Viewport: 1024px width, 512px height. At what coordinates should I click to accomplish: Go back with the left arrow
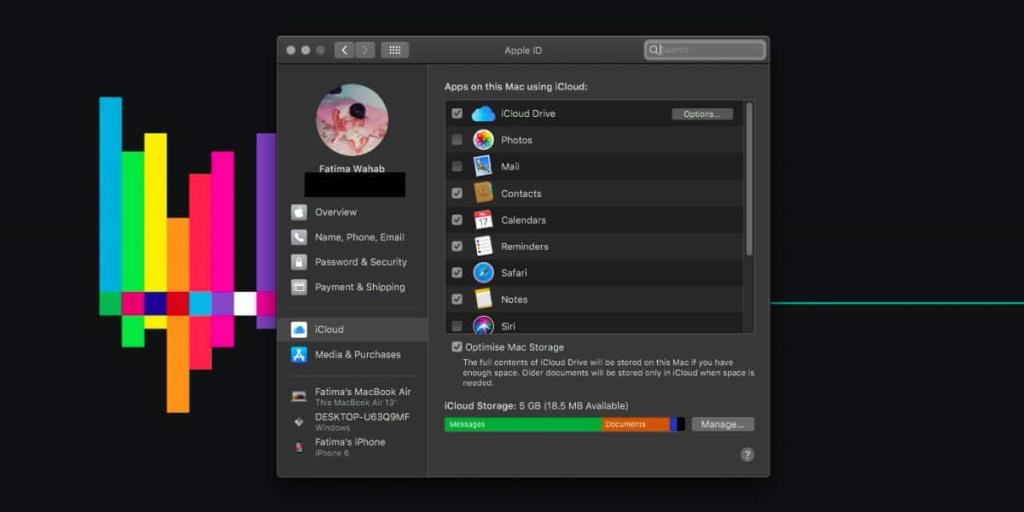coord(344,50)
